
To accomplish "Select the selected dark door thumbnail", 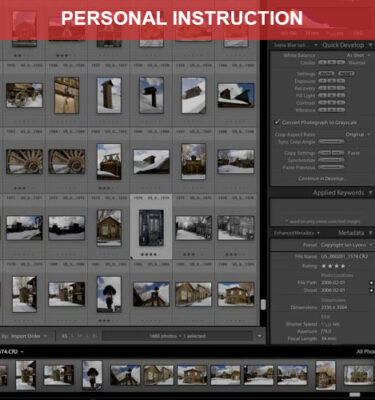I will (151, 228).
